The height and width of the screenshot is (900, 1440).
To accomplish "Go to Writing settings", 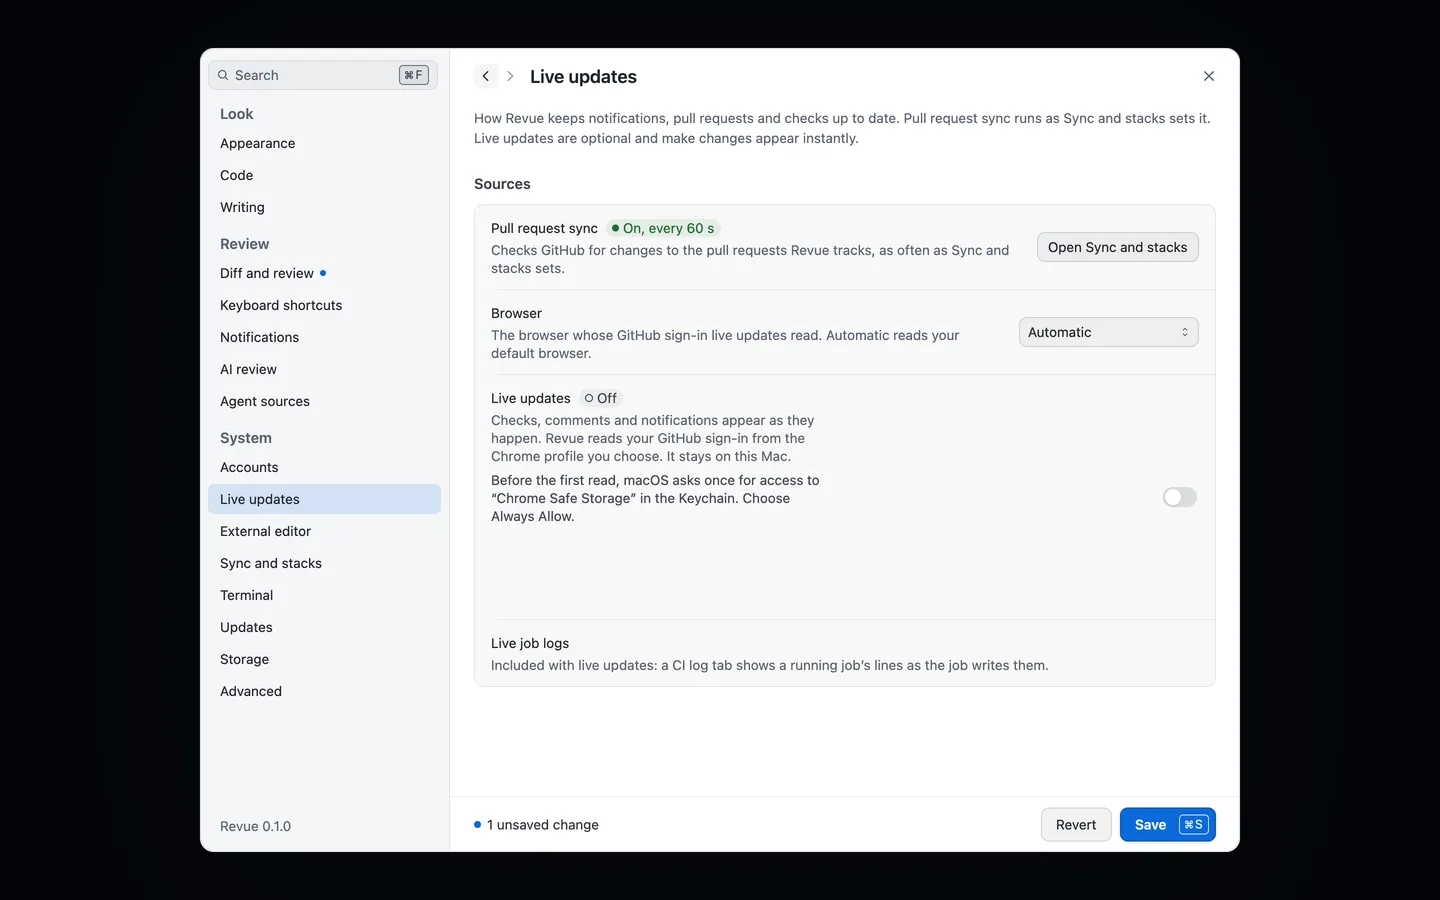I will (324, 207).
